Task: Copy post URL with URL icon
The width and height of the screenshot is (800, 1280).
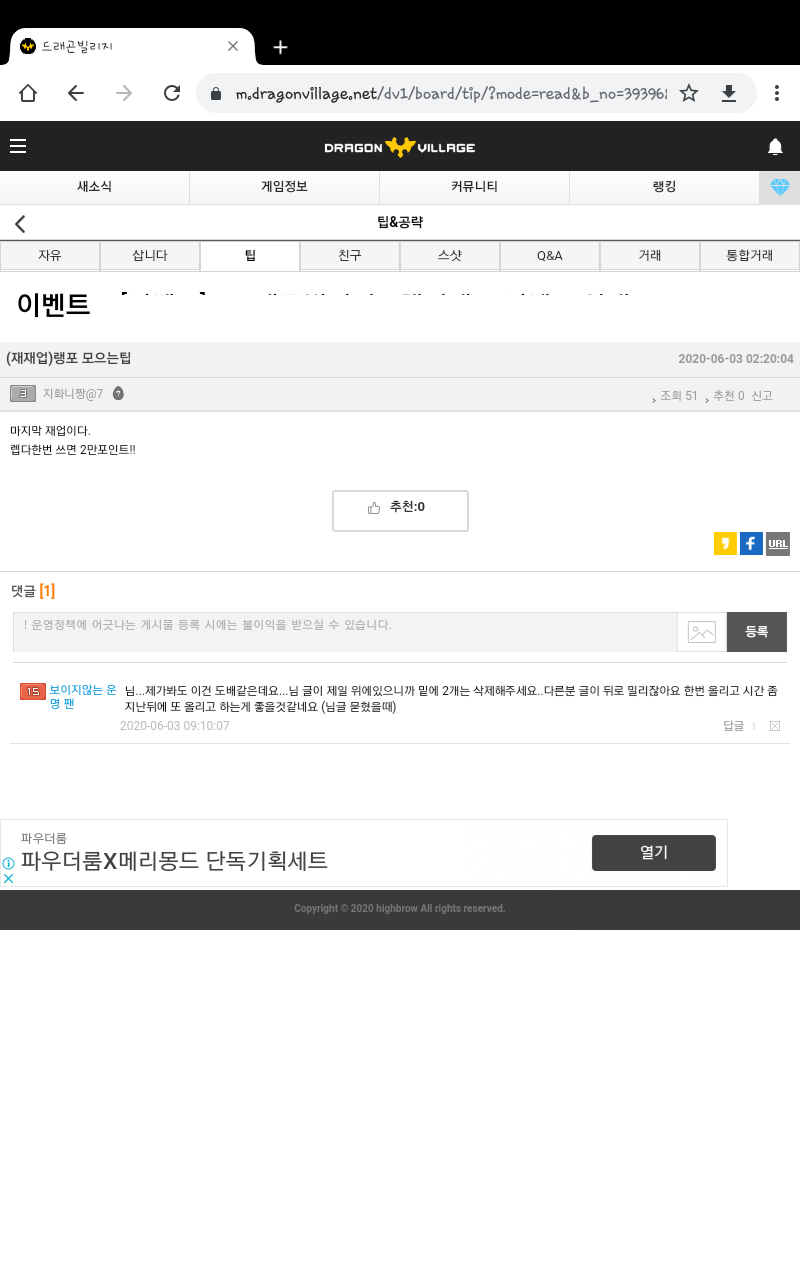Action: coord(777,544)
